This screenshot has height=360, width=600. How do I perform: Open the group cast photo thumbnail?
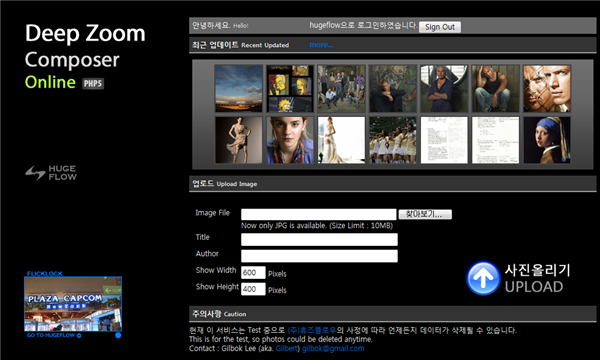click(x=341, y=88)
